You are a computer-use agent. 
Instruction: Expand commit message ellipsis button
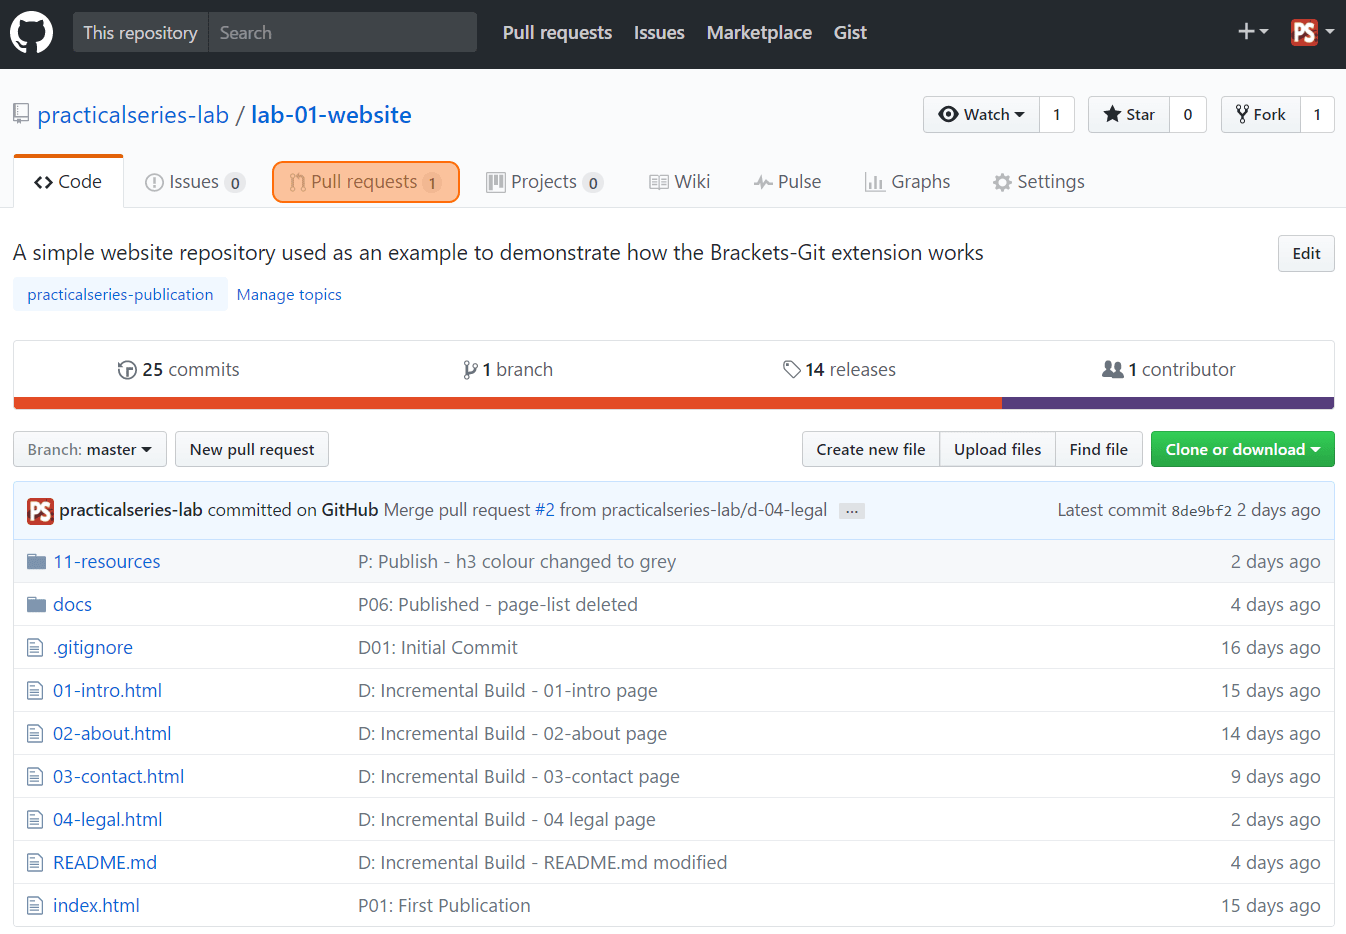pos(852,511)
